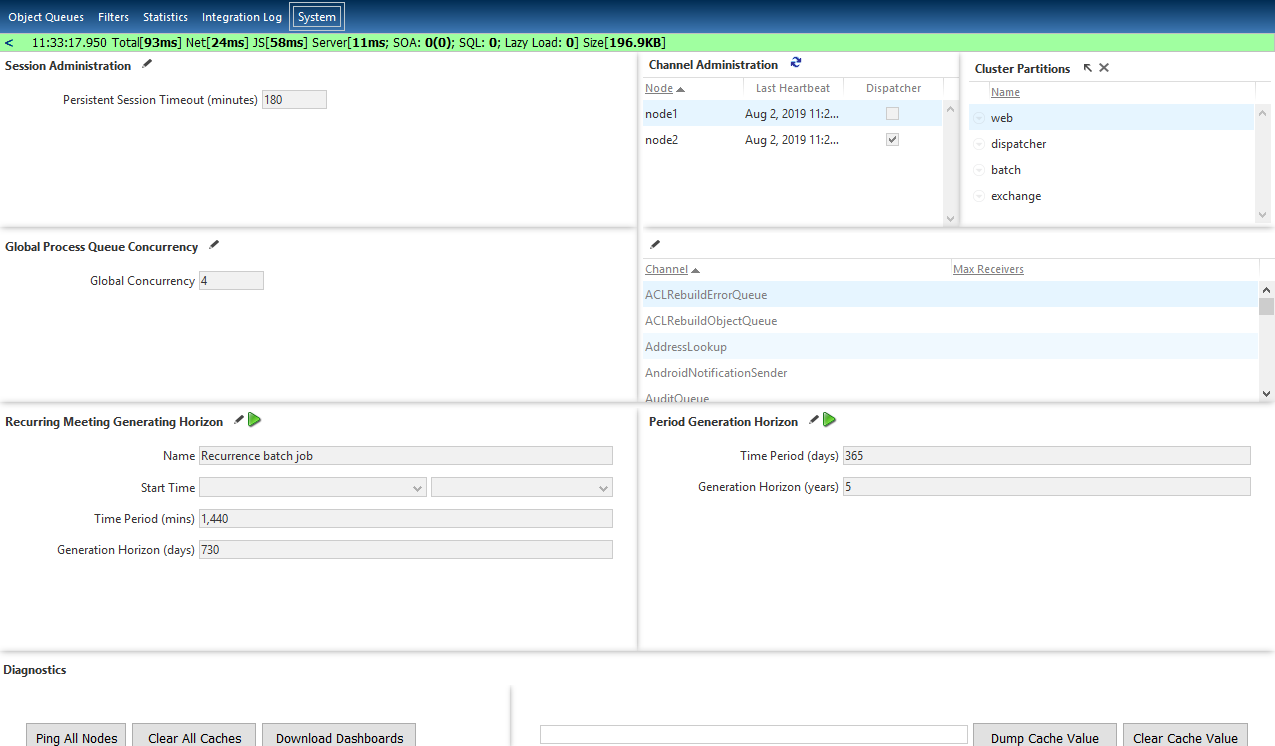Click the edit pencil beside Session Administration
The width and height of the screenshot is (1275, 746).
coord(147,64)
